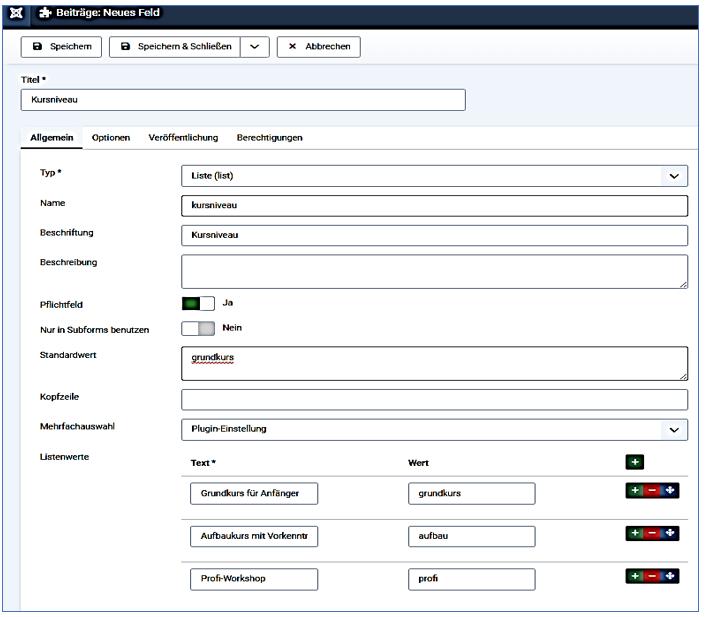Screen dimensions: 706x617
Task: Toggle the Pflichtfeld switch
Action: click(198, 303)
